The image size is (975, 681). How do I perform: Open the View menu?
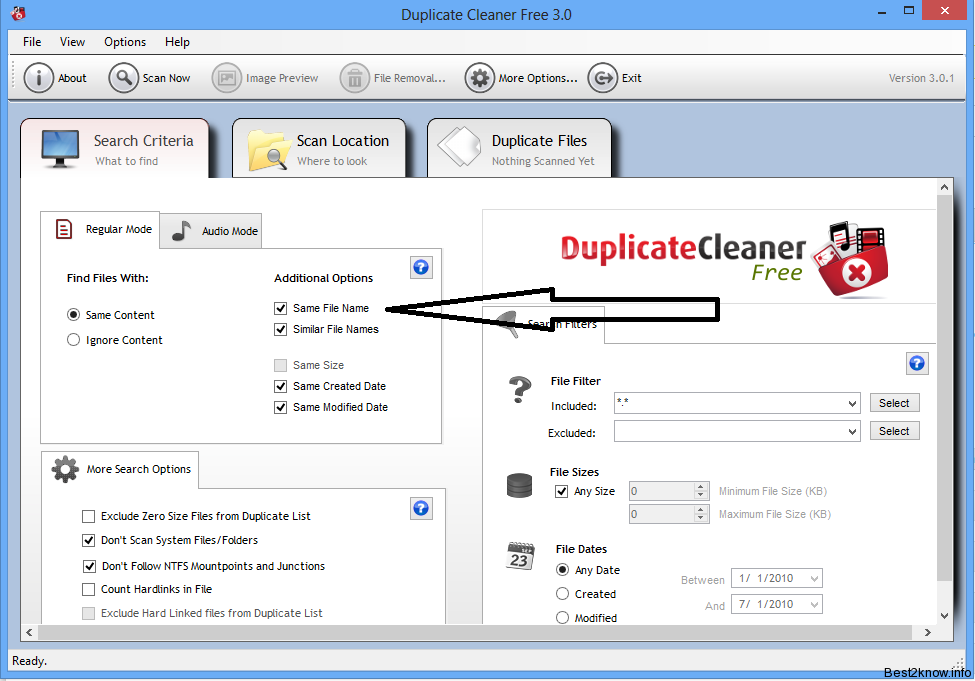(72, 42)
